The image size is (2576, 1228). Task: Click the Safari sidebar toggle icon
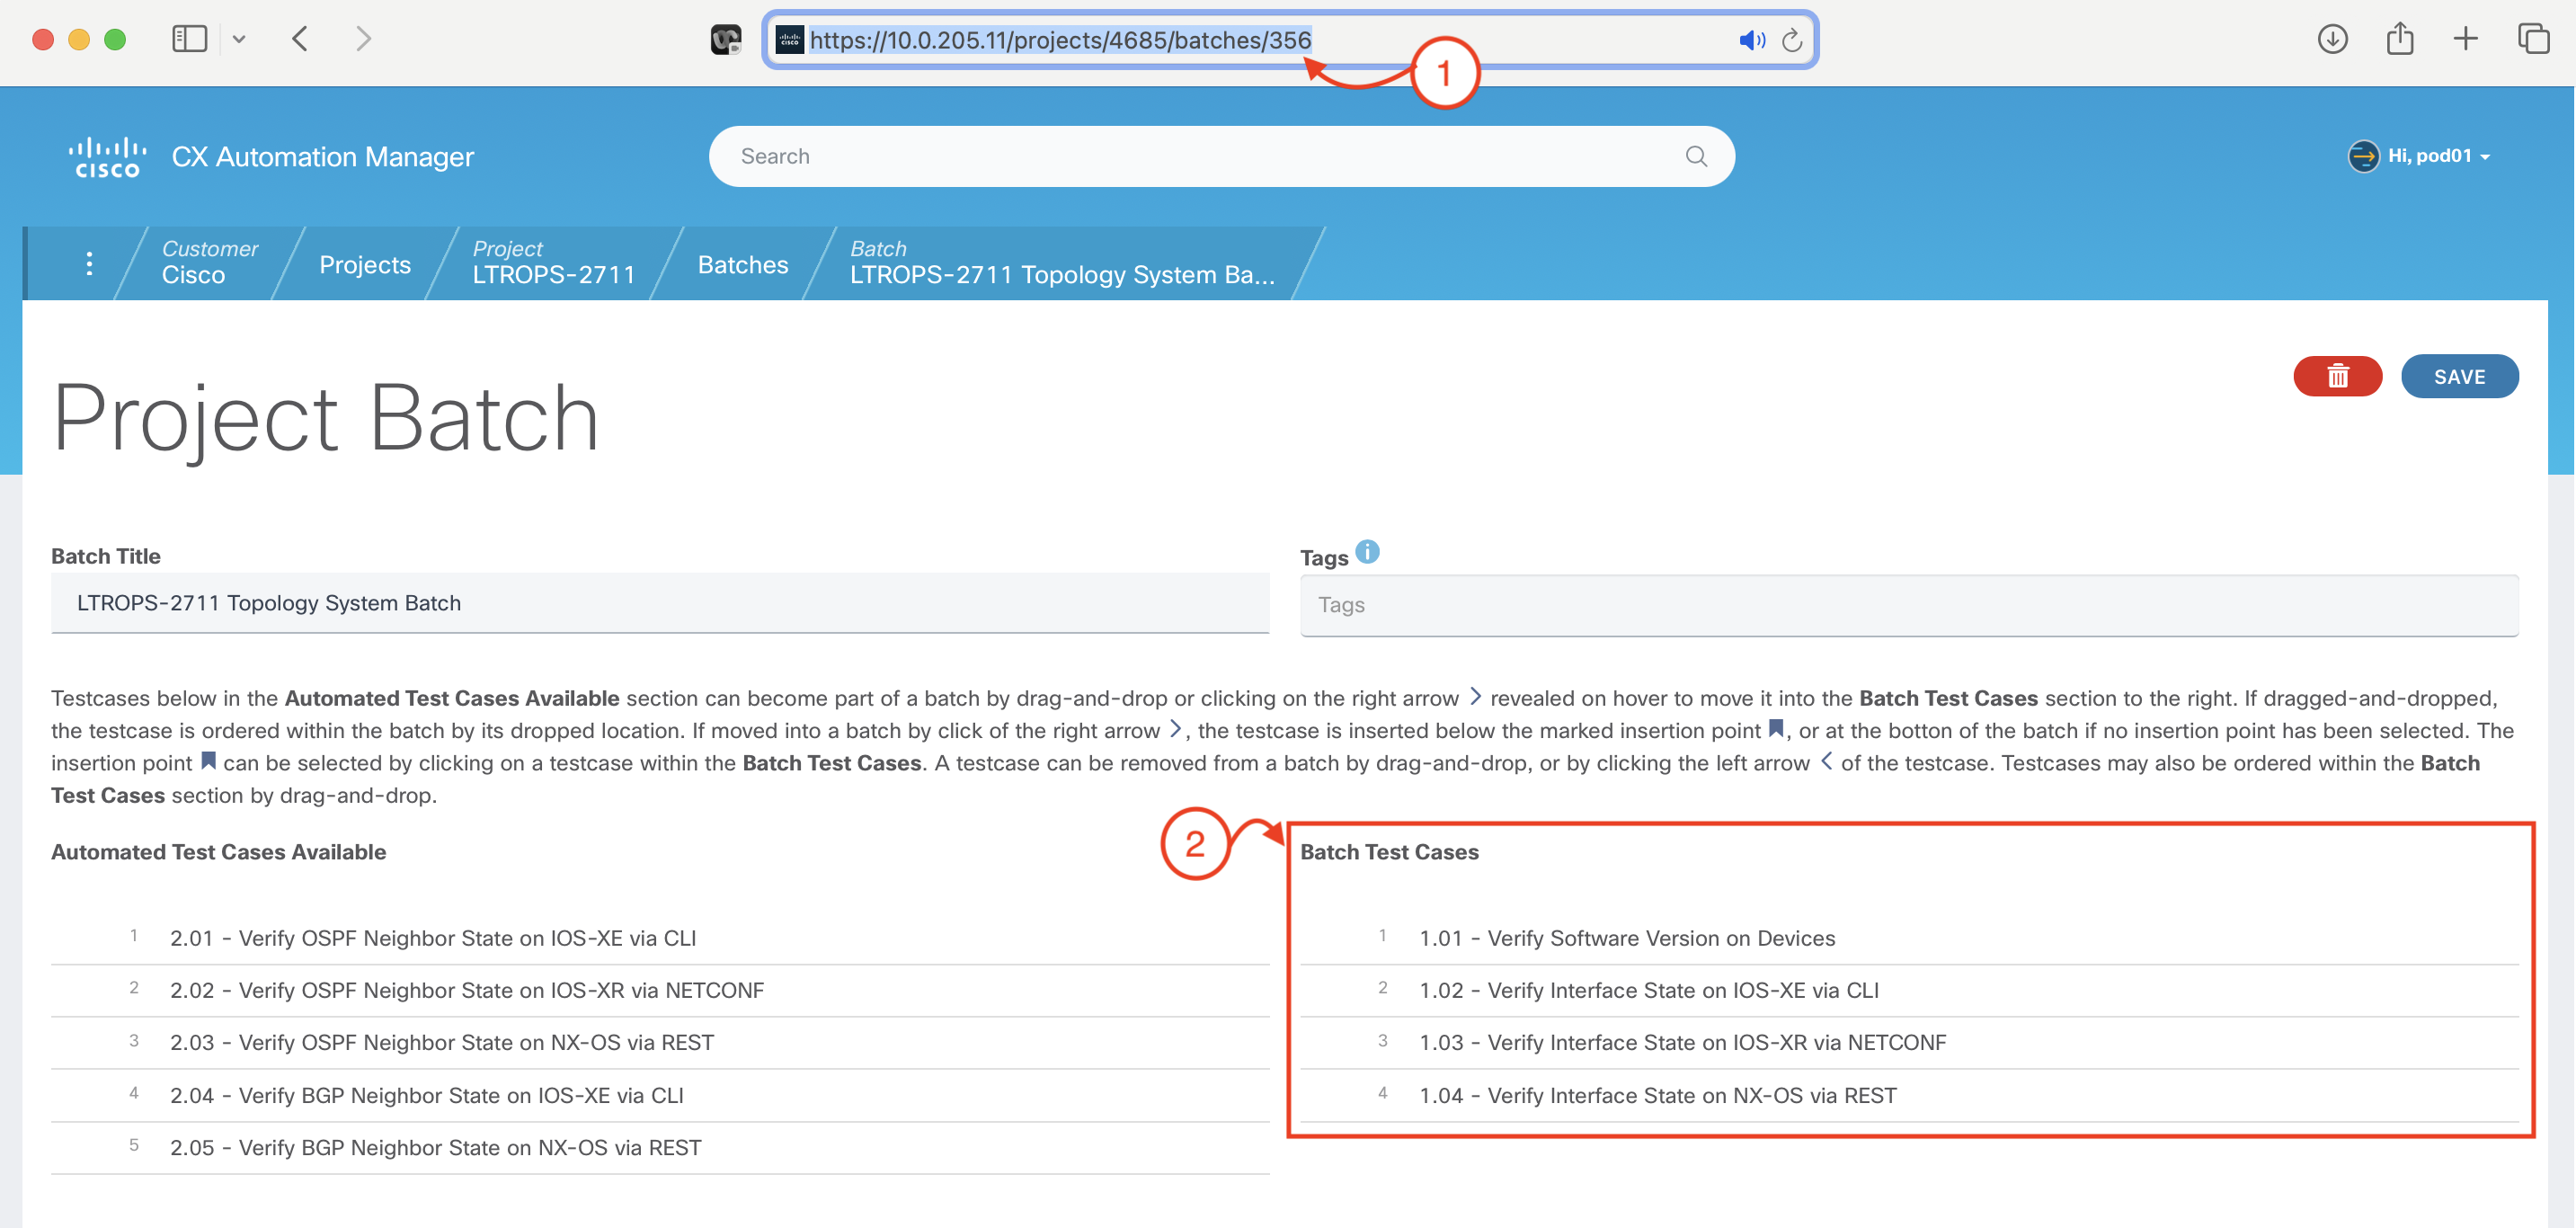click(x=189, y=39)
